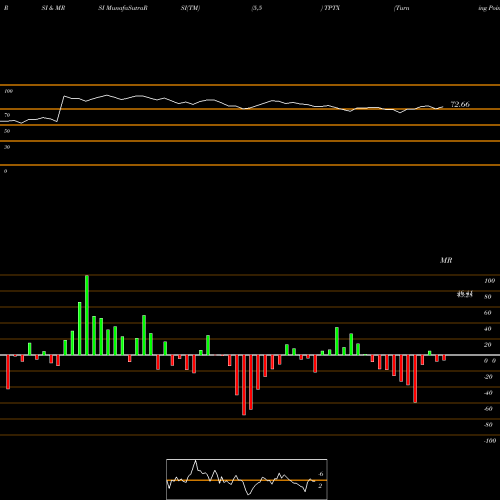Viewport: 500px width, 500px height.
Task: Click the RSI axis label 100
Action: pos(9,91)
